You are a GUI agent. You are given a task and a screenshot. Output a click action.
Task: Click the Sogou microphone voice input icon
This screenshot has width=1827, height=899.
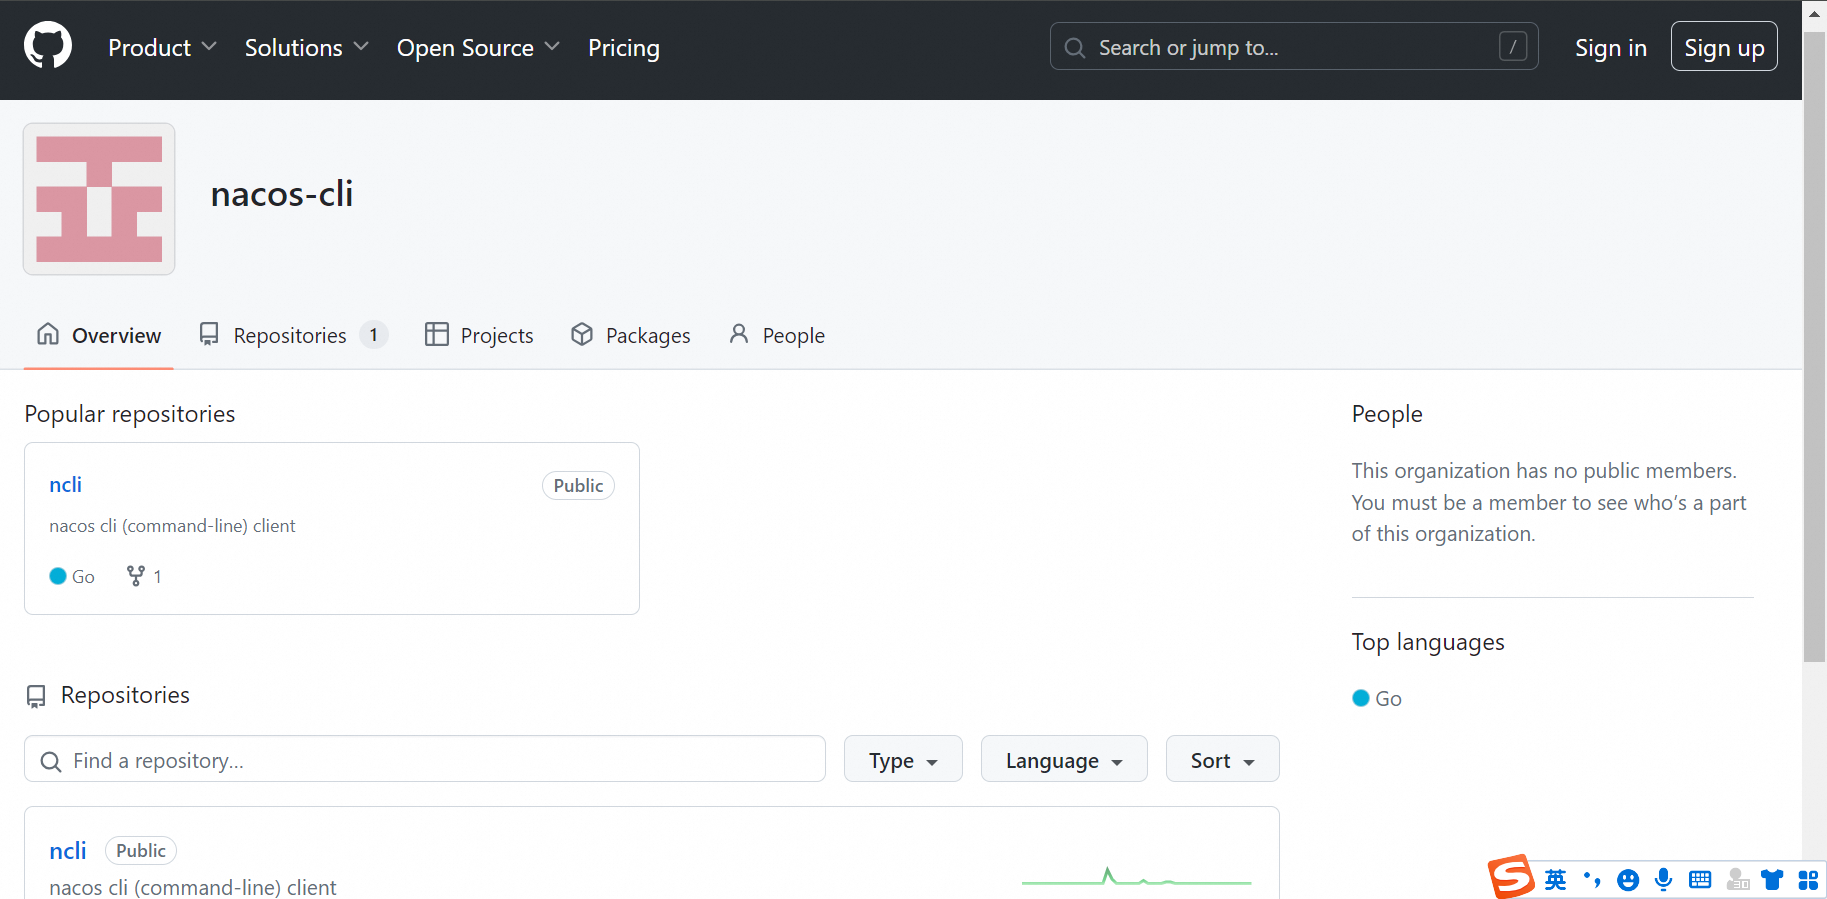[1664, 880]
